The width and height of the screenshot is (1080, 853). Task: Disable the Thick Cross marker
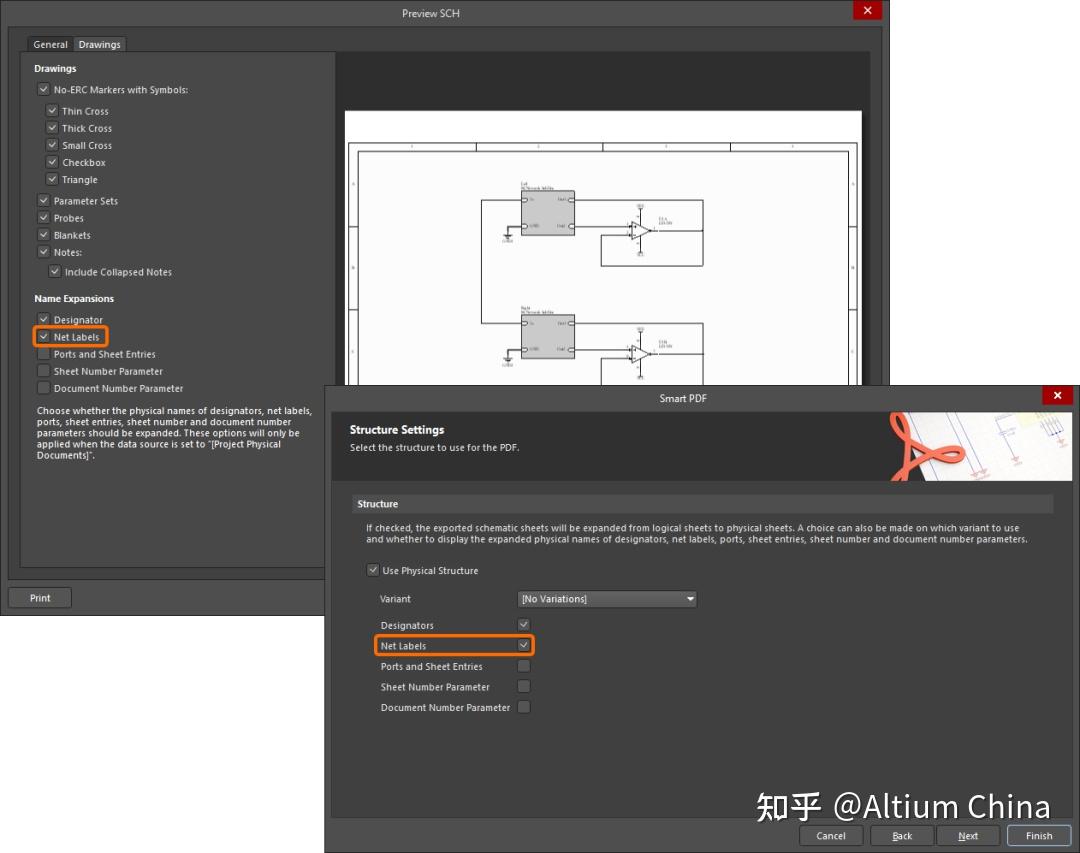(x=53, y=128)
